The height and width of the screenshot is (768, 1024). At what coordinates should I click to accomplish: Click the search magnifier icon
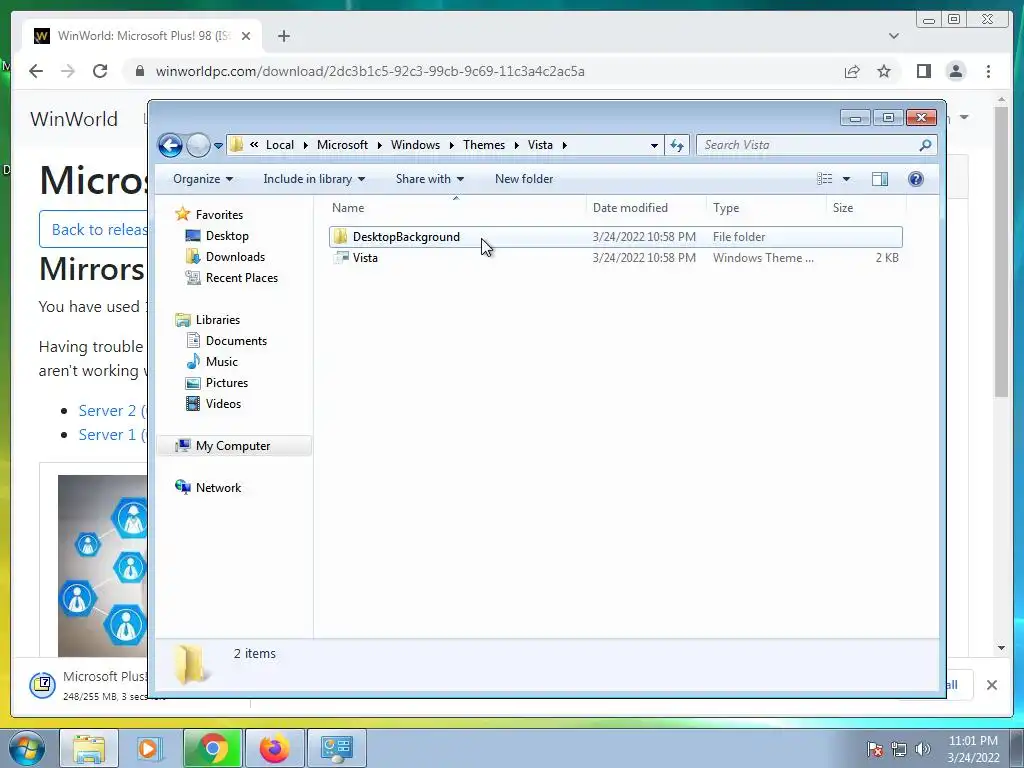pos(925,145)
